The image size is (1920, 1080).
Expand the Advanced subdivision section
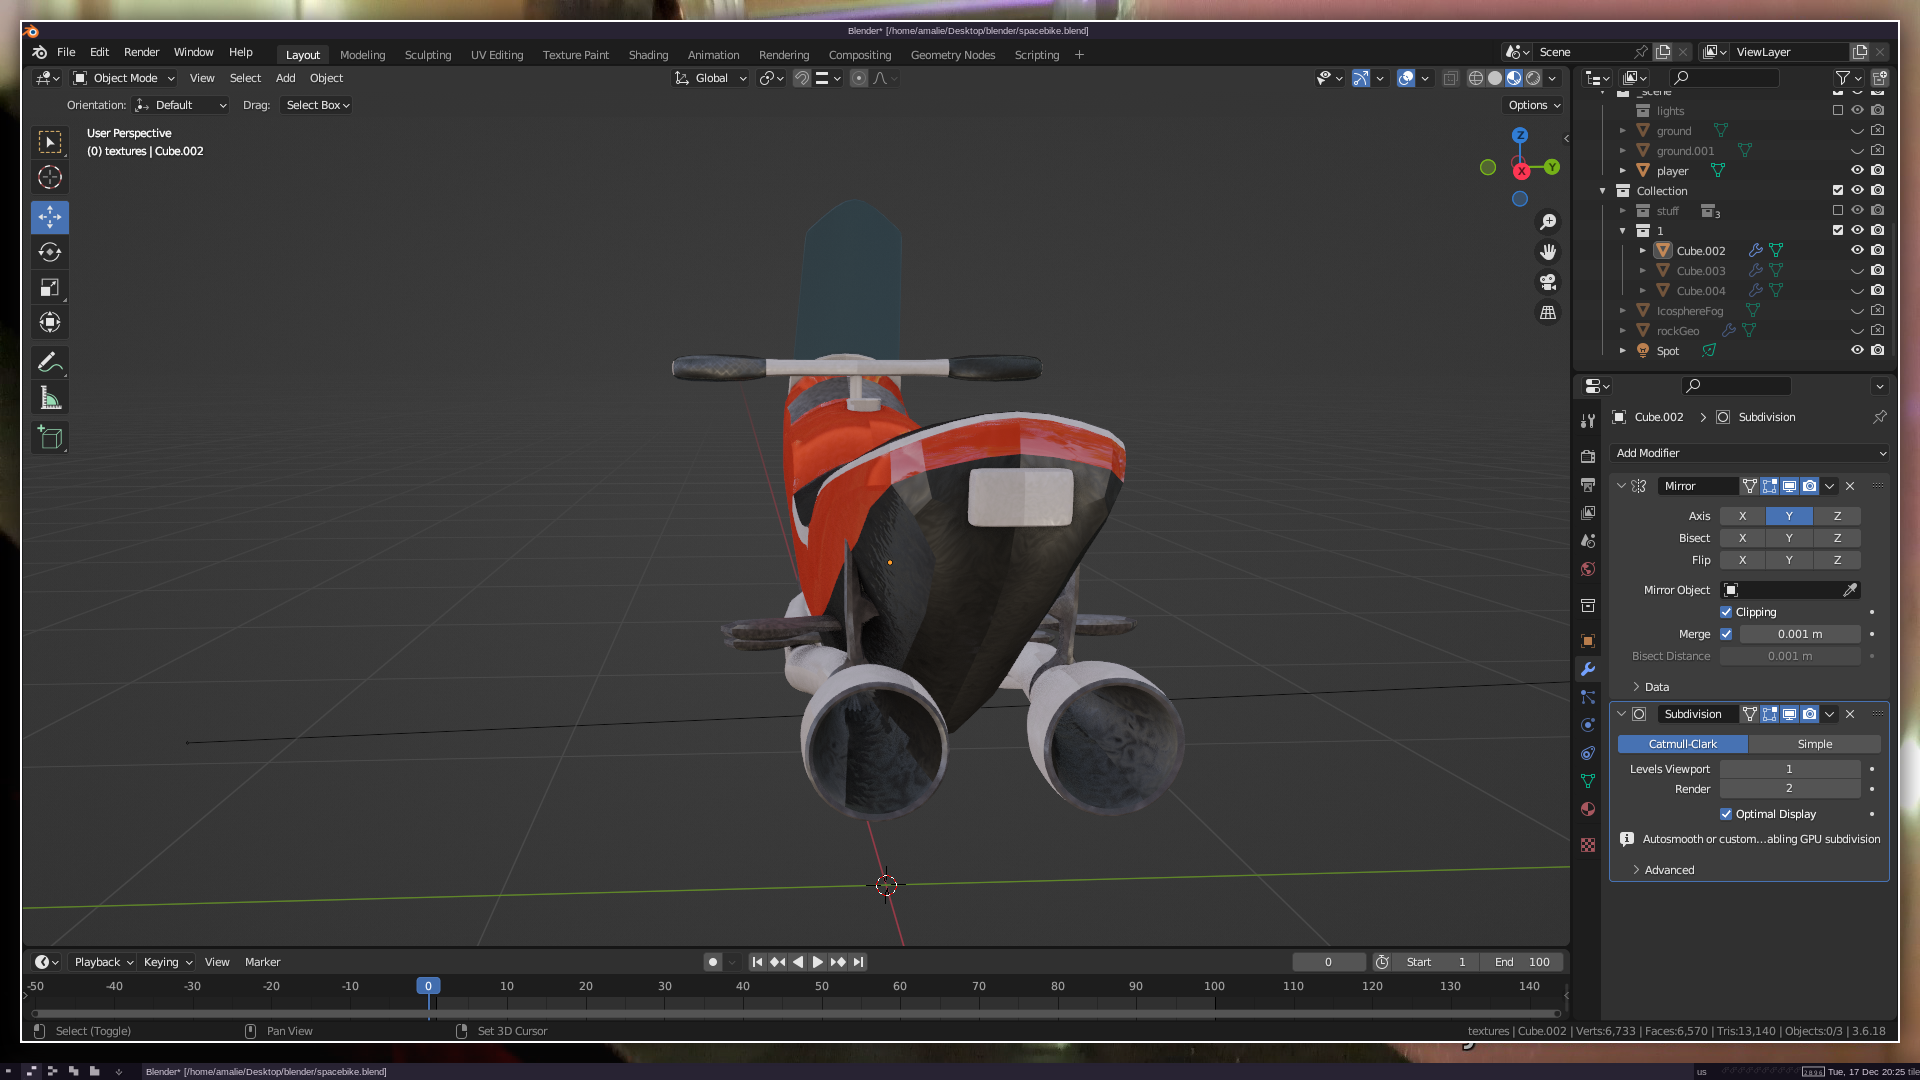pyautogui.click(x=1668, y=870)
